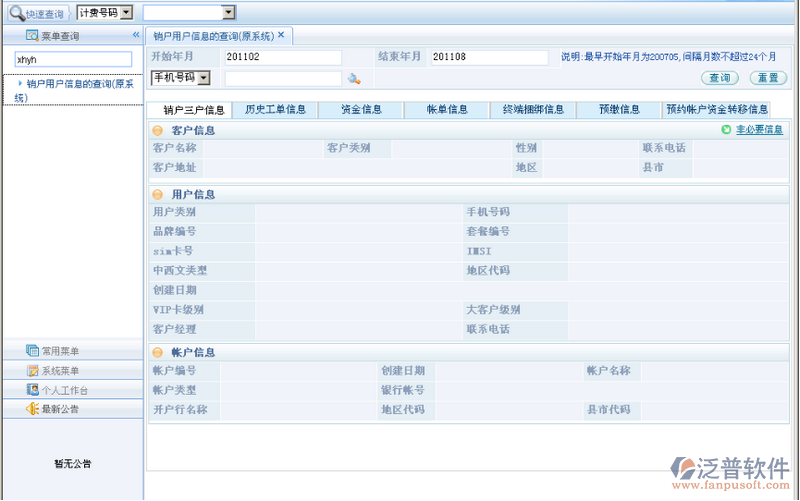Click the search icon beside the 手机号码 field
The image size is (800, 501).
point(354,78)
